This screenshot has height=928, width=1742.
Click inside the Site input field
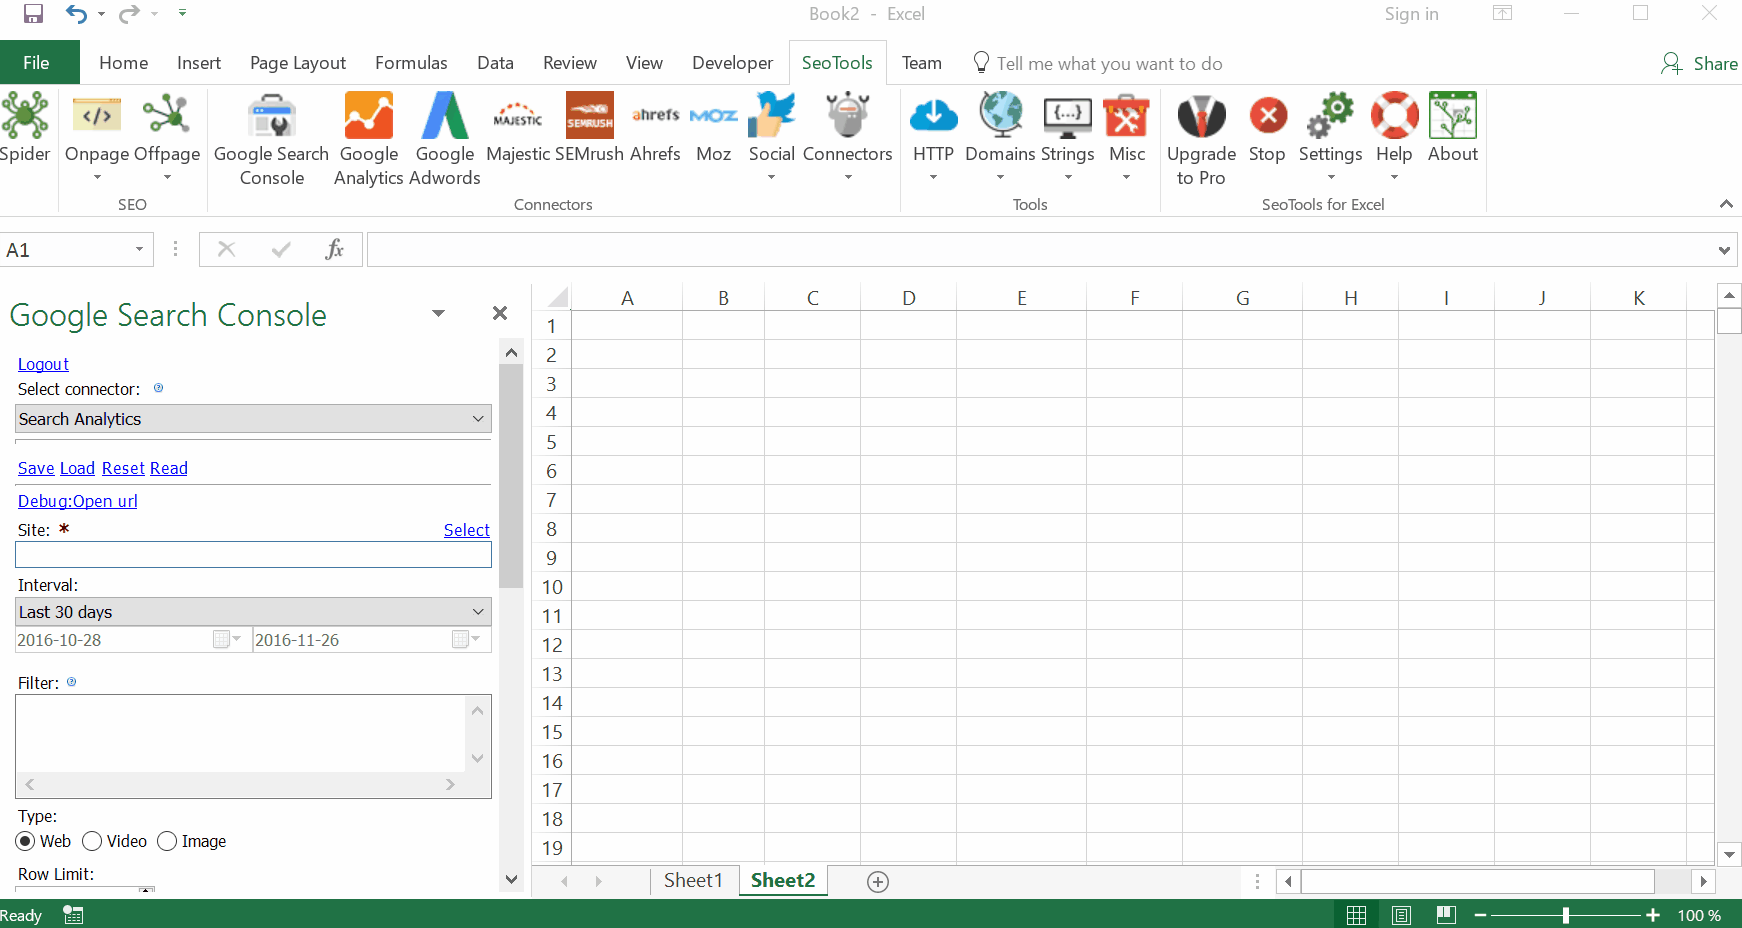coord(250,554)
